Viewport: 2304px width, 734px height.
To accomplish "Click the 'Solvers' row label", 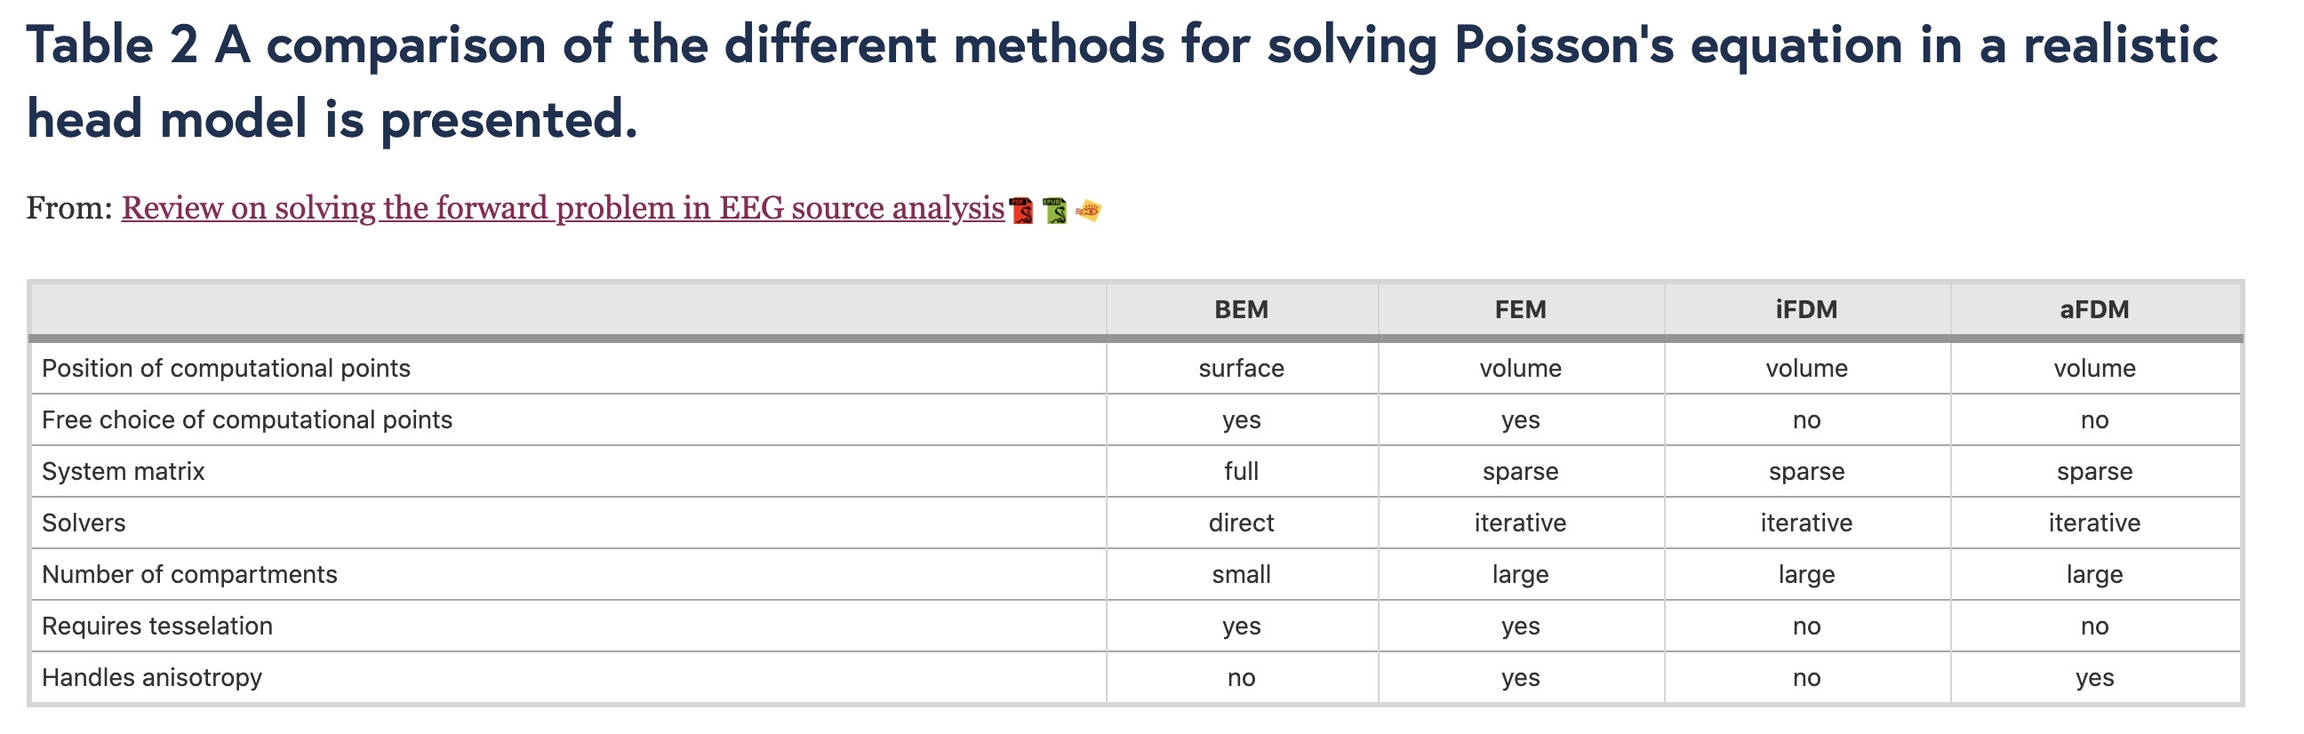I will point(84,523).
